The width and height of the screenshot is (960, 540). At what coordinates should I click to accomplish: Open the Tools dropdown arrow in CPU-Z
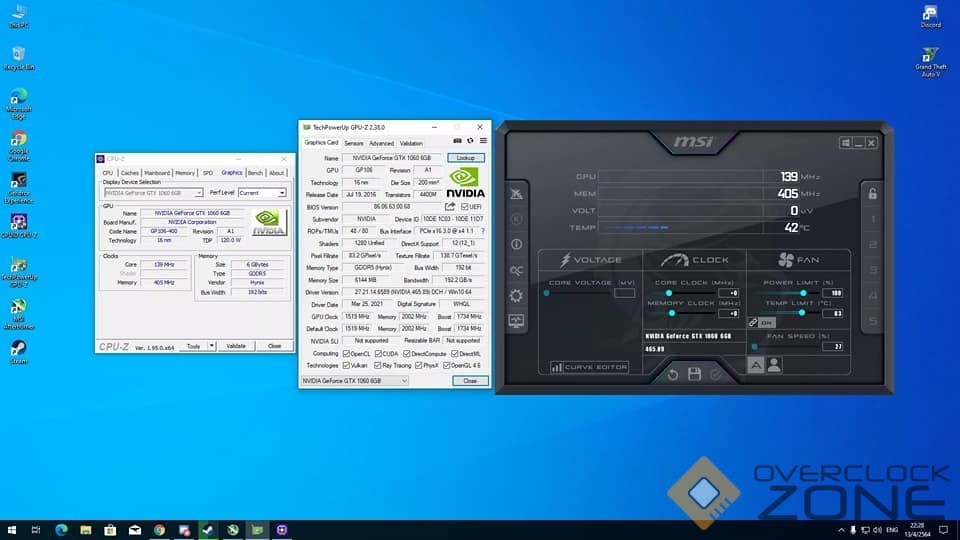coord(210,346)
